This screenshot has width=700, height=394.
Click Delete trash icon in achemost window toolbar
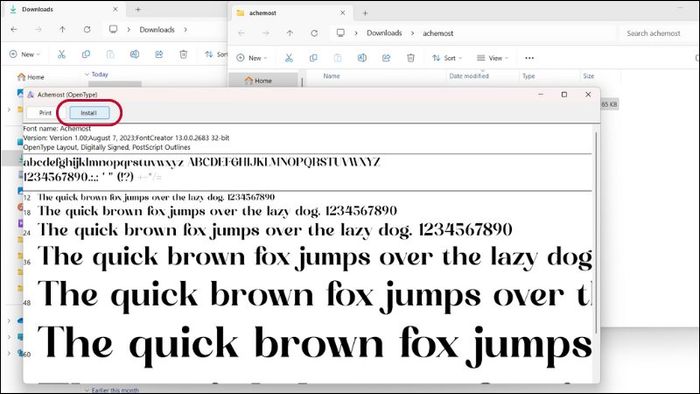coord(411,58)
